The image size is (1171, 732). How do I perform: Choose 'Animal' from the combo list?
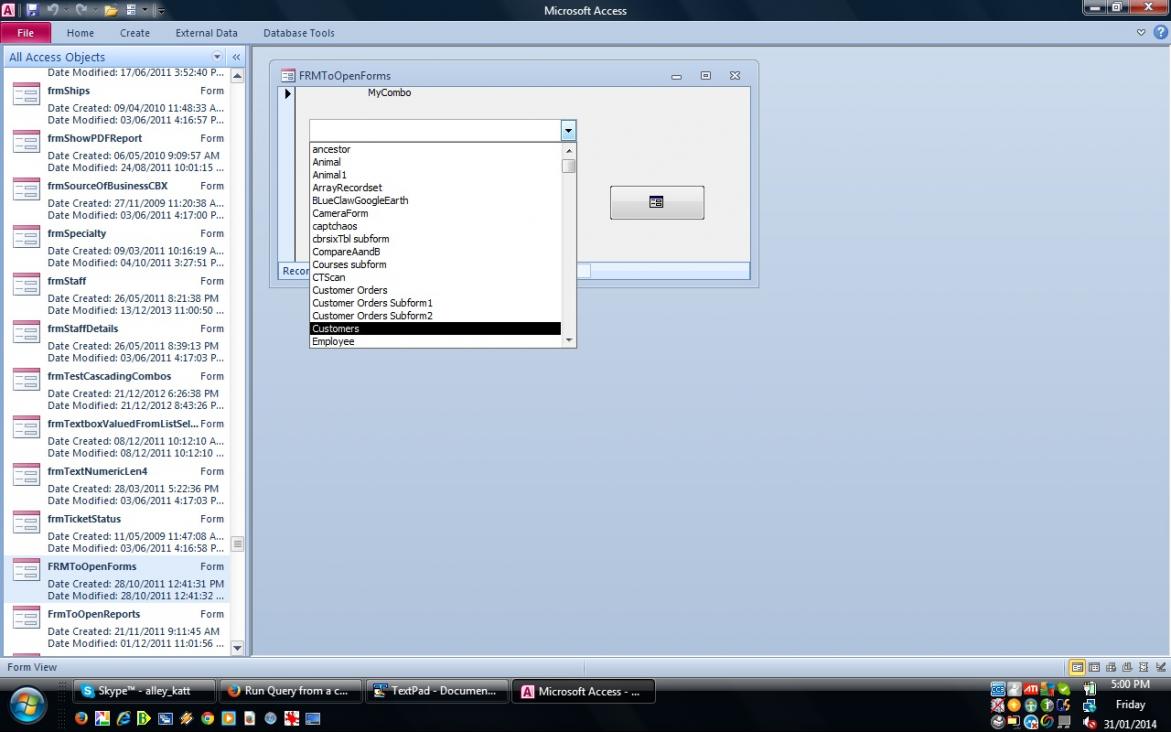tap(435, 162)
